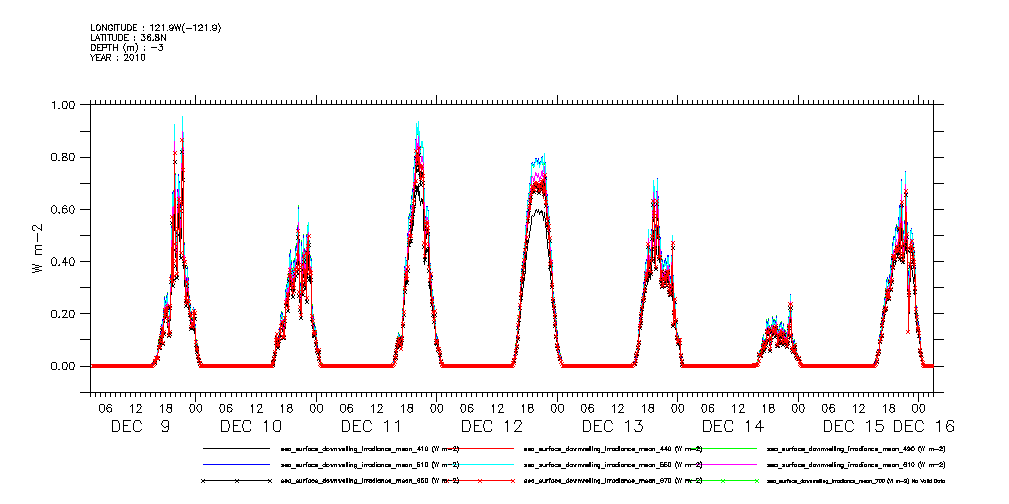Click legend label irradiance_mean_610 (W m-2)

point(856,464)
